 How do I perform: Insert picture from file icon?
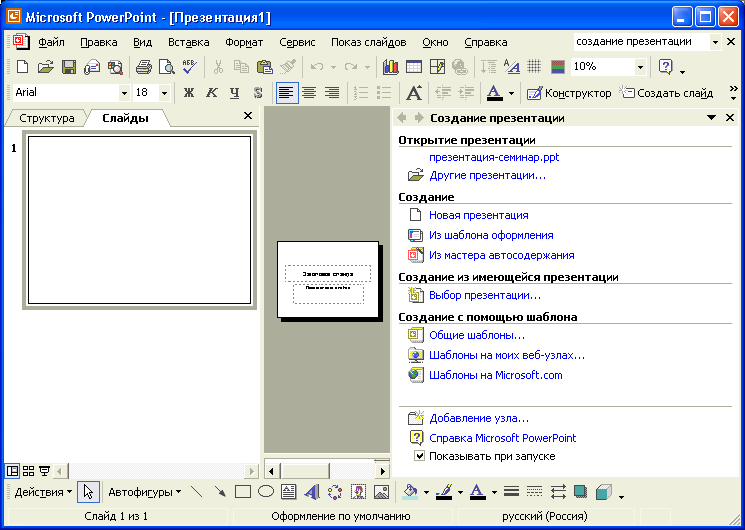click(381, 492)
